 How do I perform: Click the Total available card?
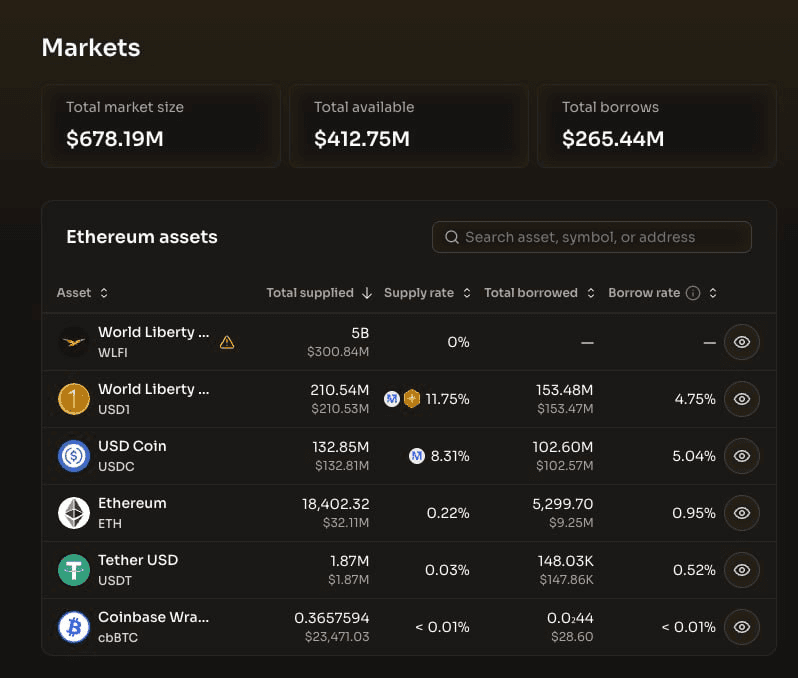tap(409, 126)
